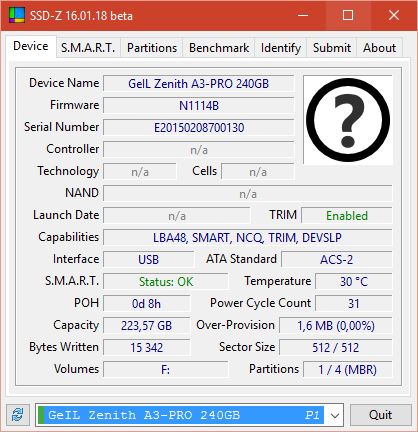Screen dimensions: 418x432
Task: Maximize the SSD-Z window
Action: pyautogui.click(x=348, y=15)
